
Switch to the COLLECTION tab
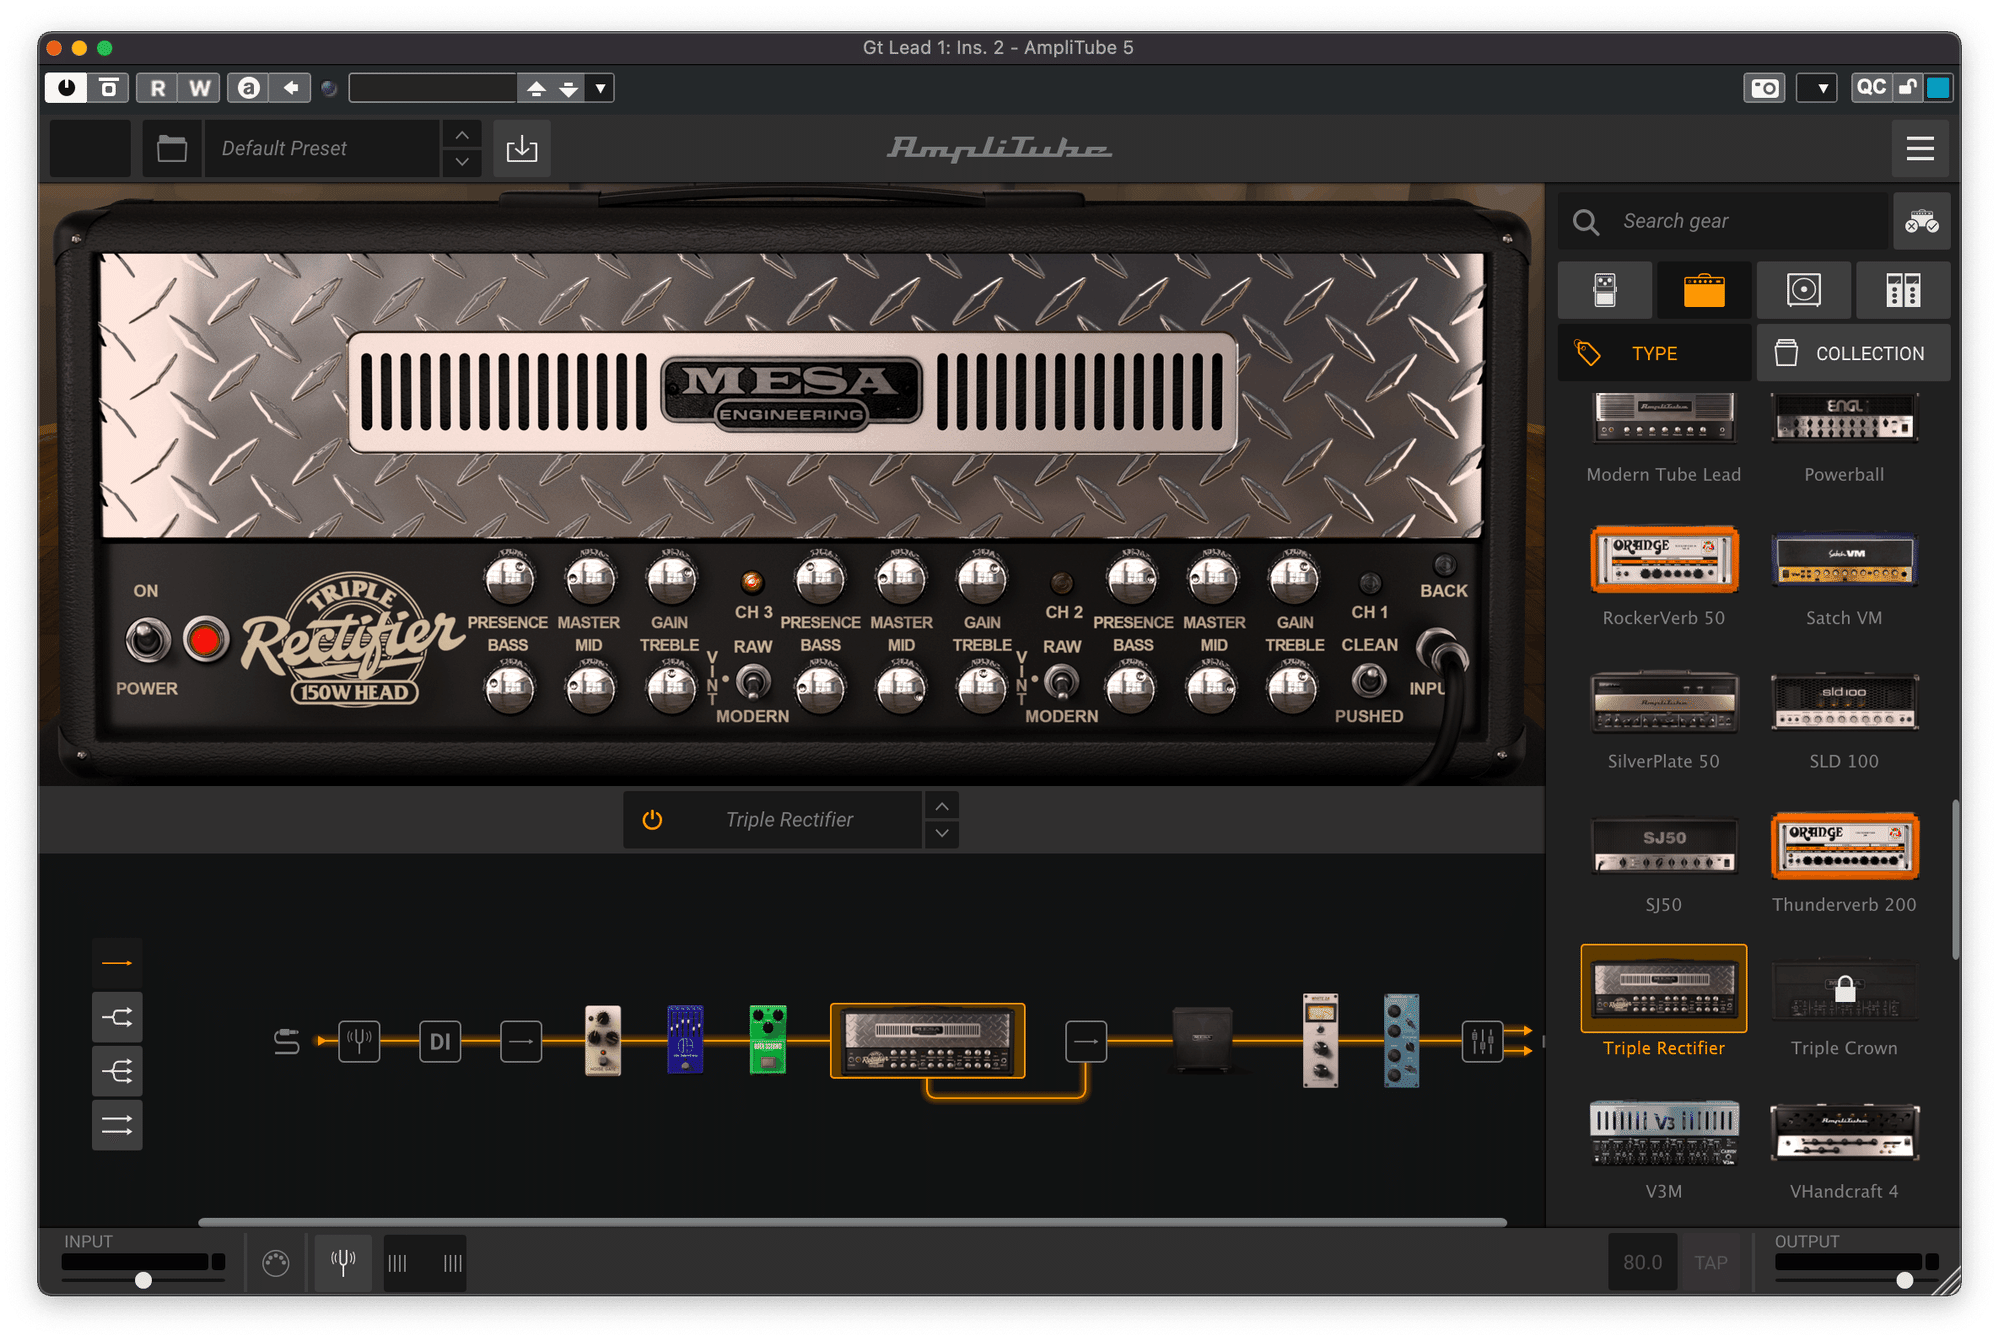click(x=1852, y=353)
